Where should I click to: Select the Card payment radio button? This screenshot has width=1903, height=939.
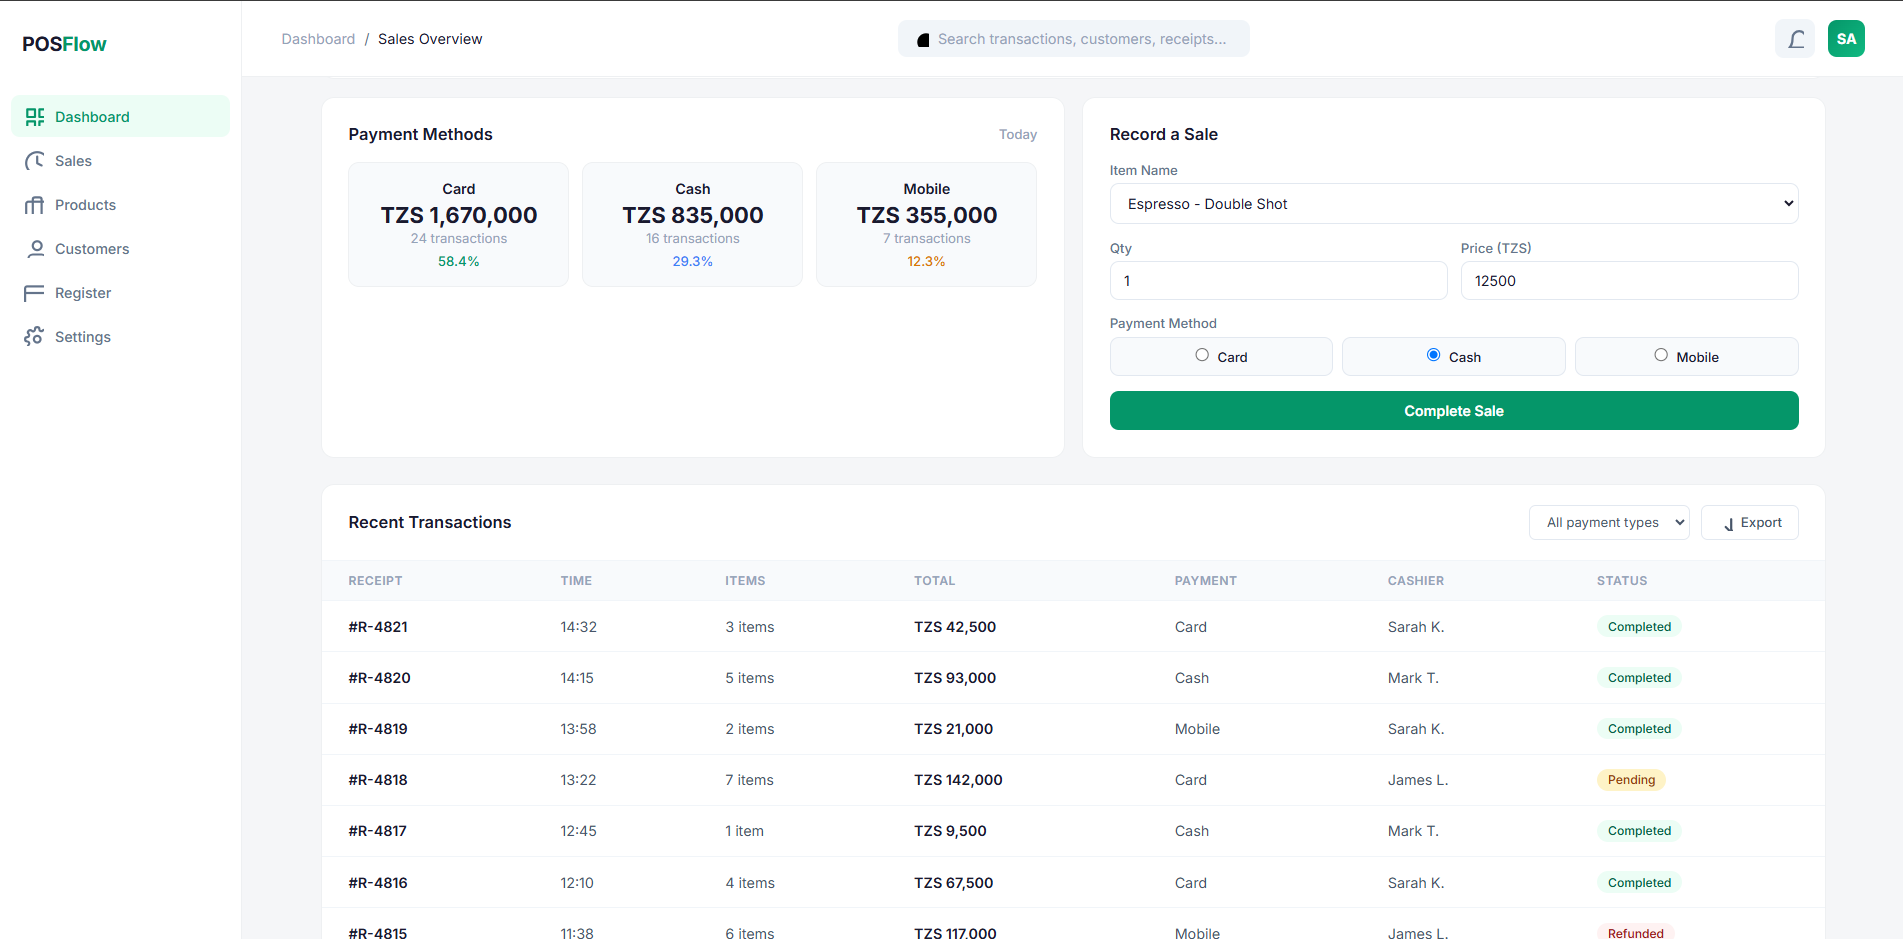point(1202,355)
